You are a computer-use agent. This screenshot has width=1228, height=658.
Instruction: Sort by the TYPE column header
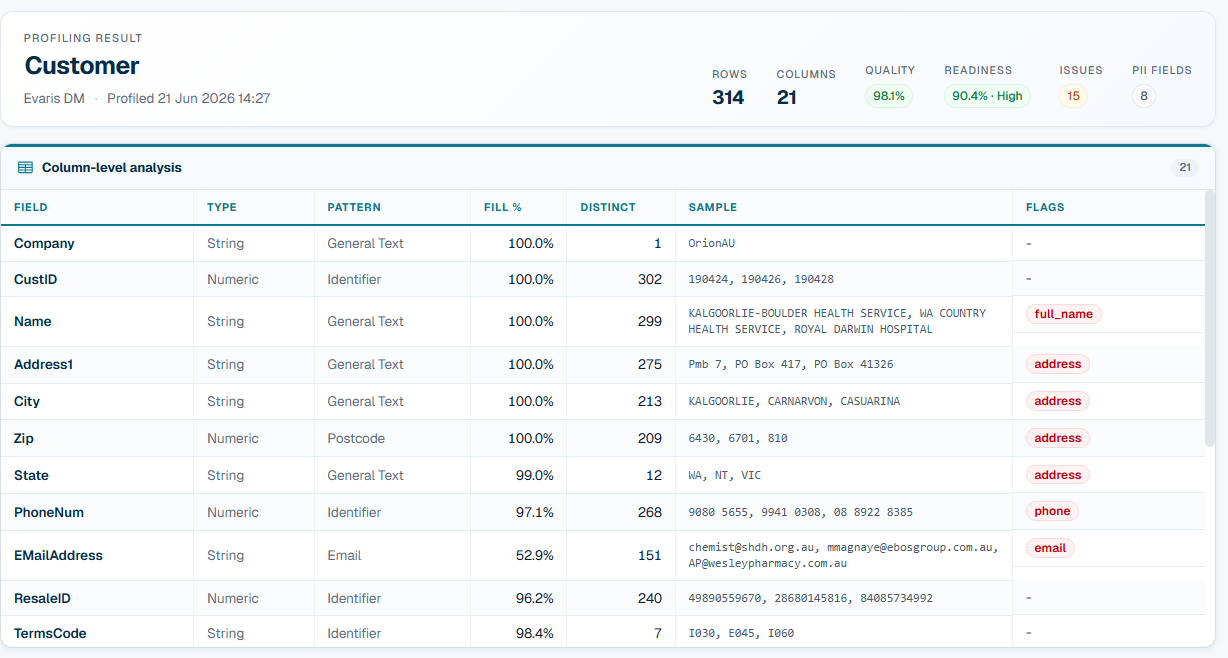[x=222, y=208]
